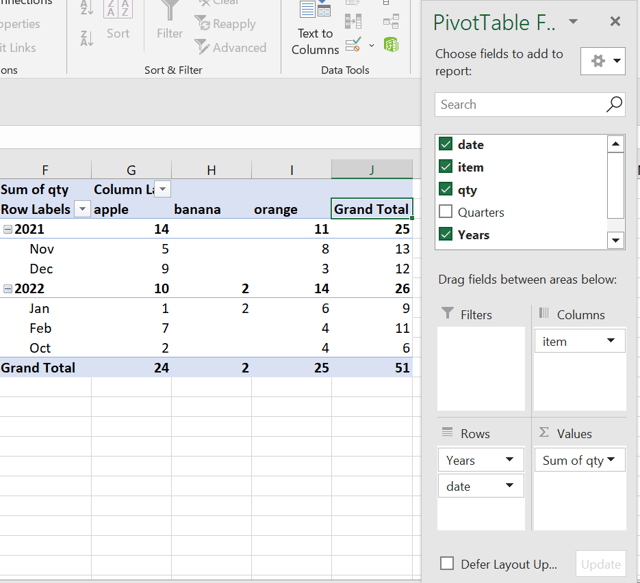Open Advanced filter options

(231, 47)
